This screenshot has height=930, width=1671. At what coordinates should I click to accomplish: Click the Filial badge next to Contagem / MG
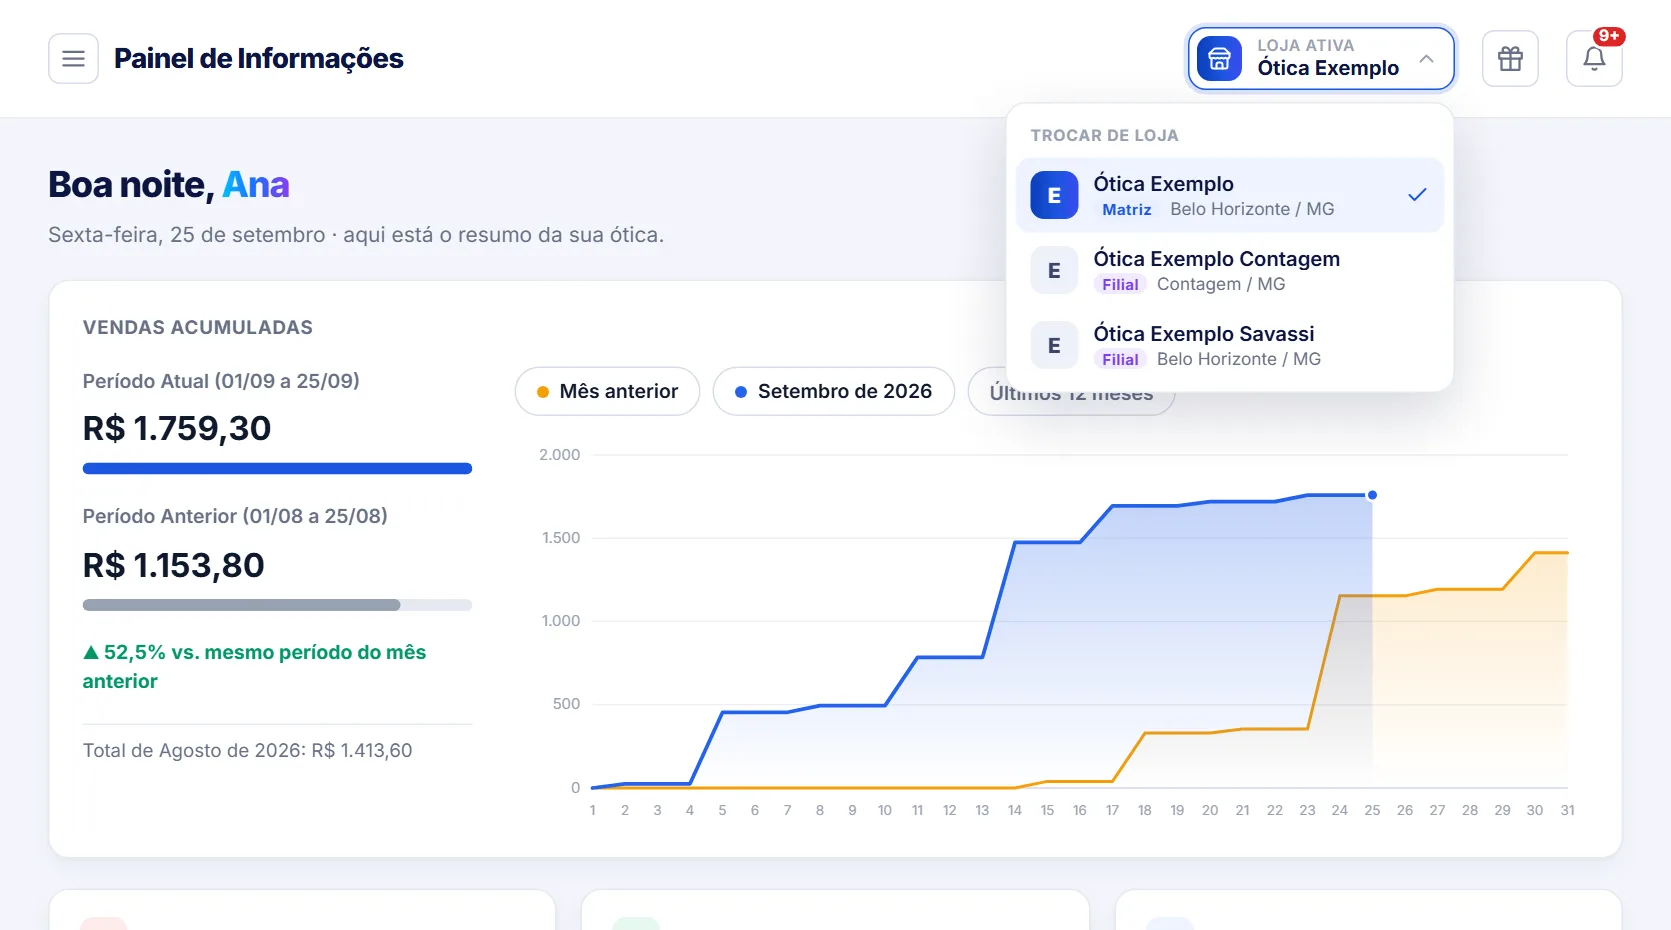point(1120,284)
